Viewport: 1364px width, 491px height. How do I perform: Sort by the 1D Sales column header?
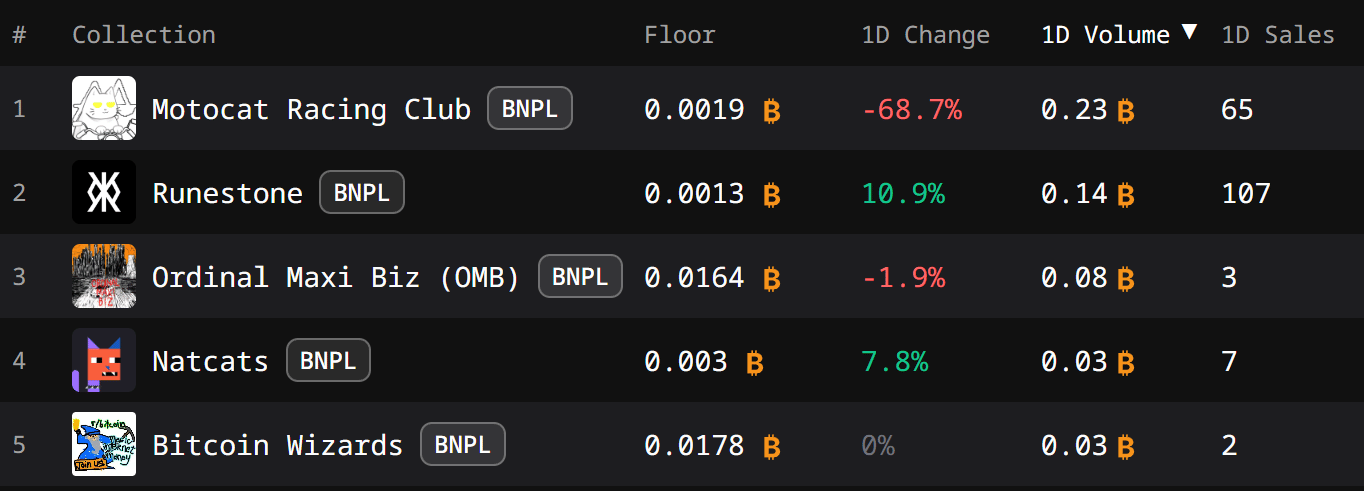[1278, 35]
